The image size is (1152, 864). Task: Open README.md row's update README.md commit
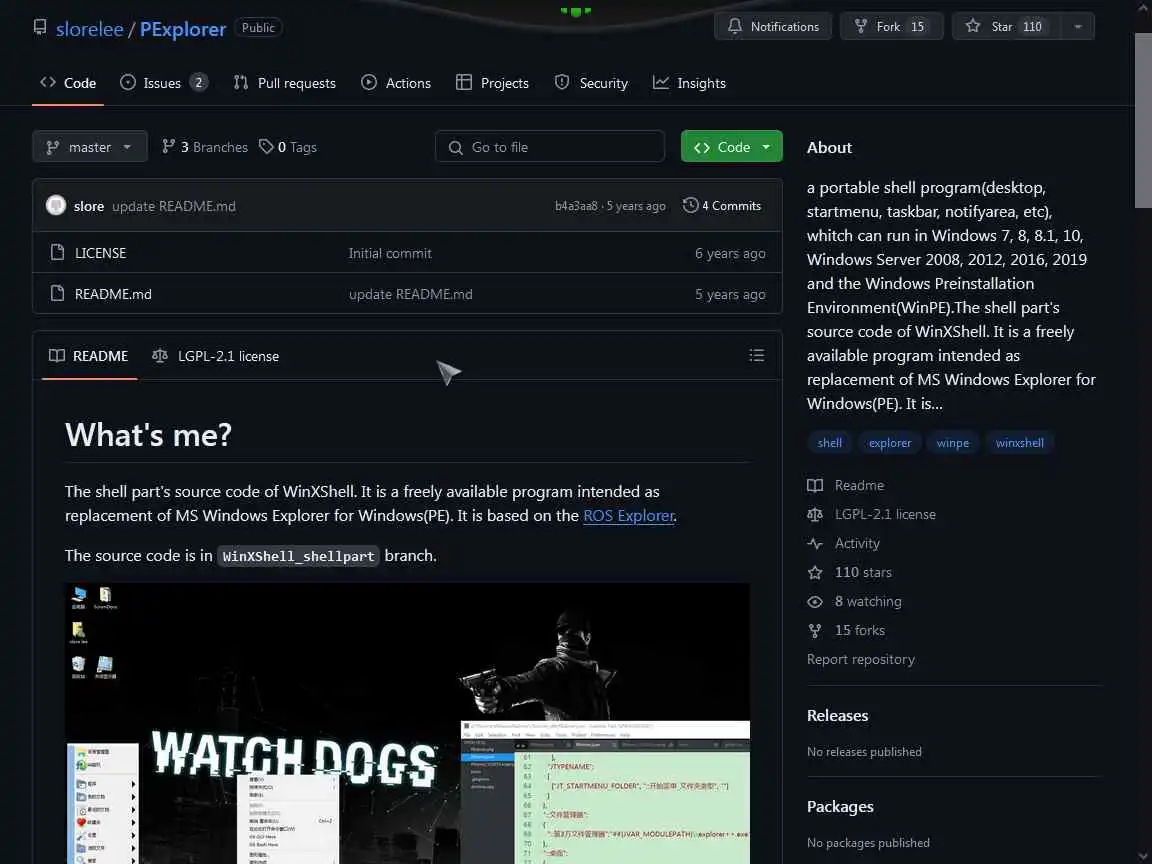pyautogui.click(x=411, y=295)
